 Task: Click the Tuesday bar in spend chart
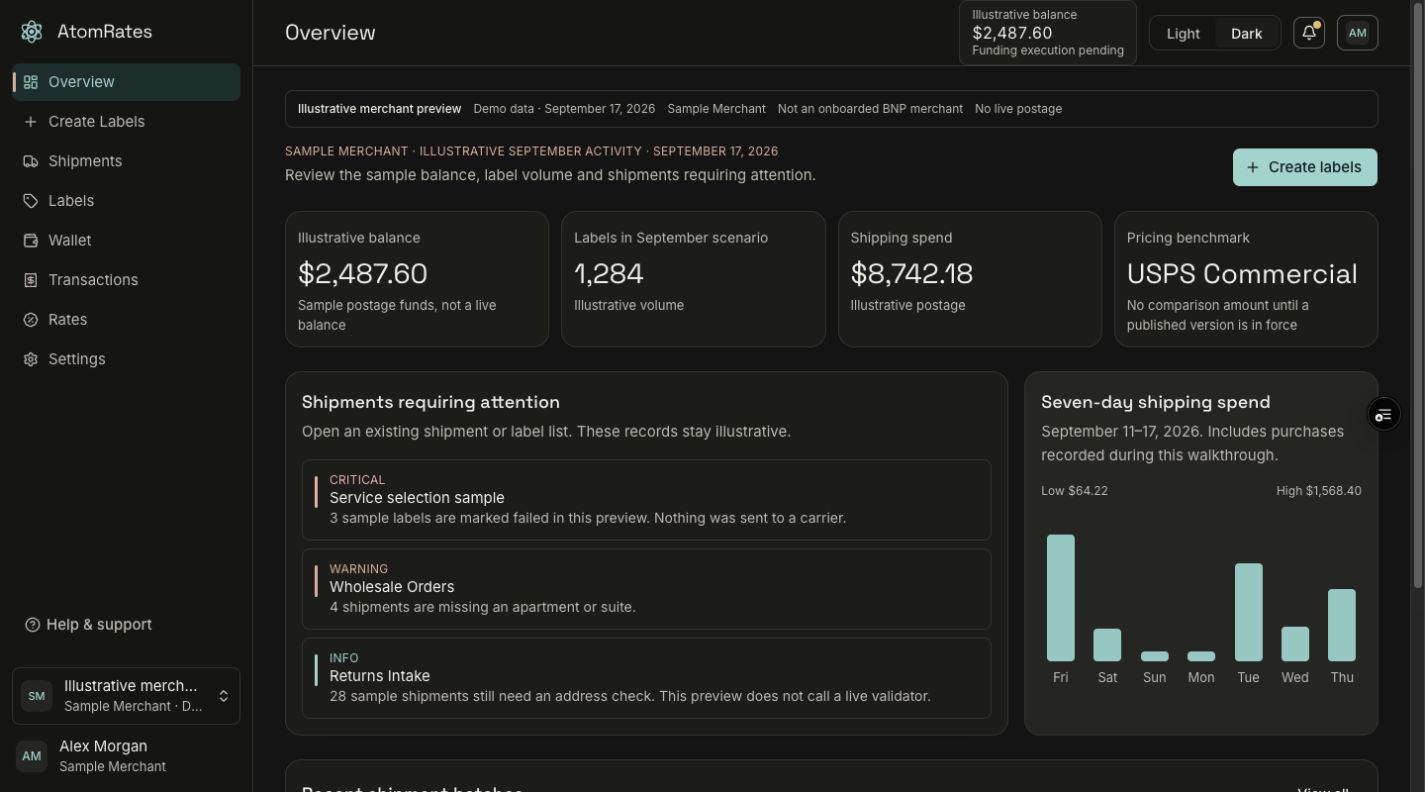[x=1249, y=612]
